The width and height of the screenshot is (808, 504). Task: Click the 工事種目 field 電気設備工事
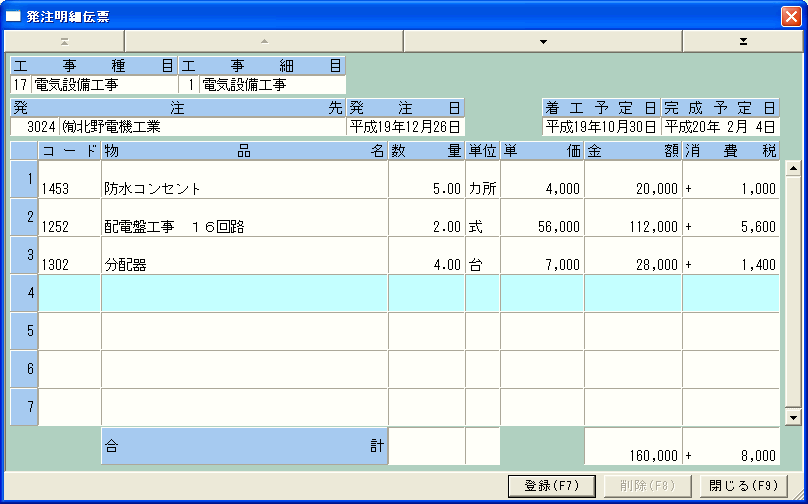click(104, 85)
